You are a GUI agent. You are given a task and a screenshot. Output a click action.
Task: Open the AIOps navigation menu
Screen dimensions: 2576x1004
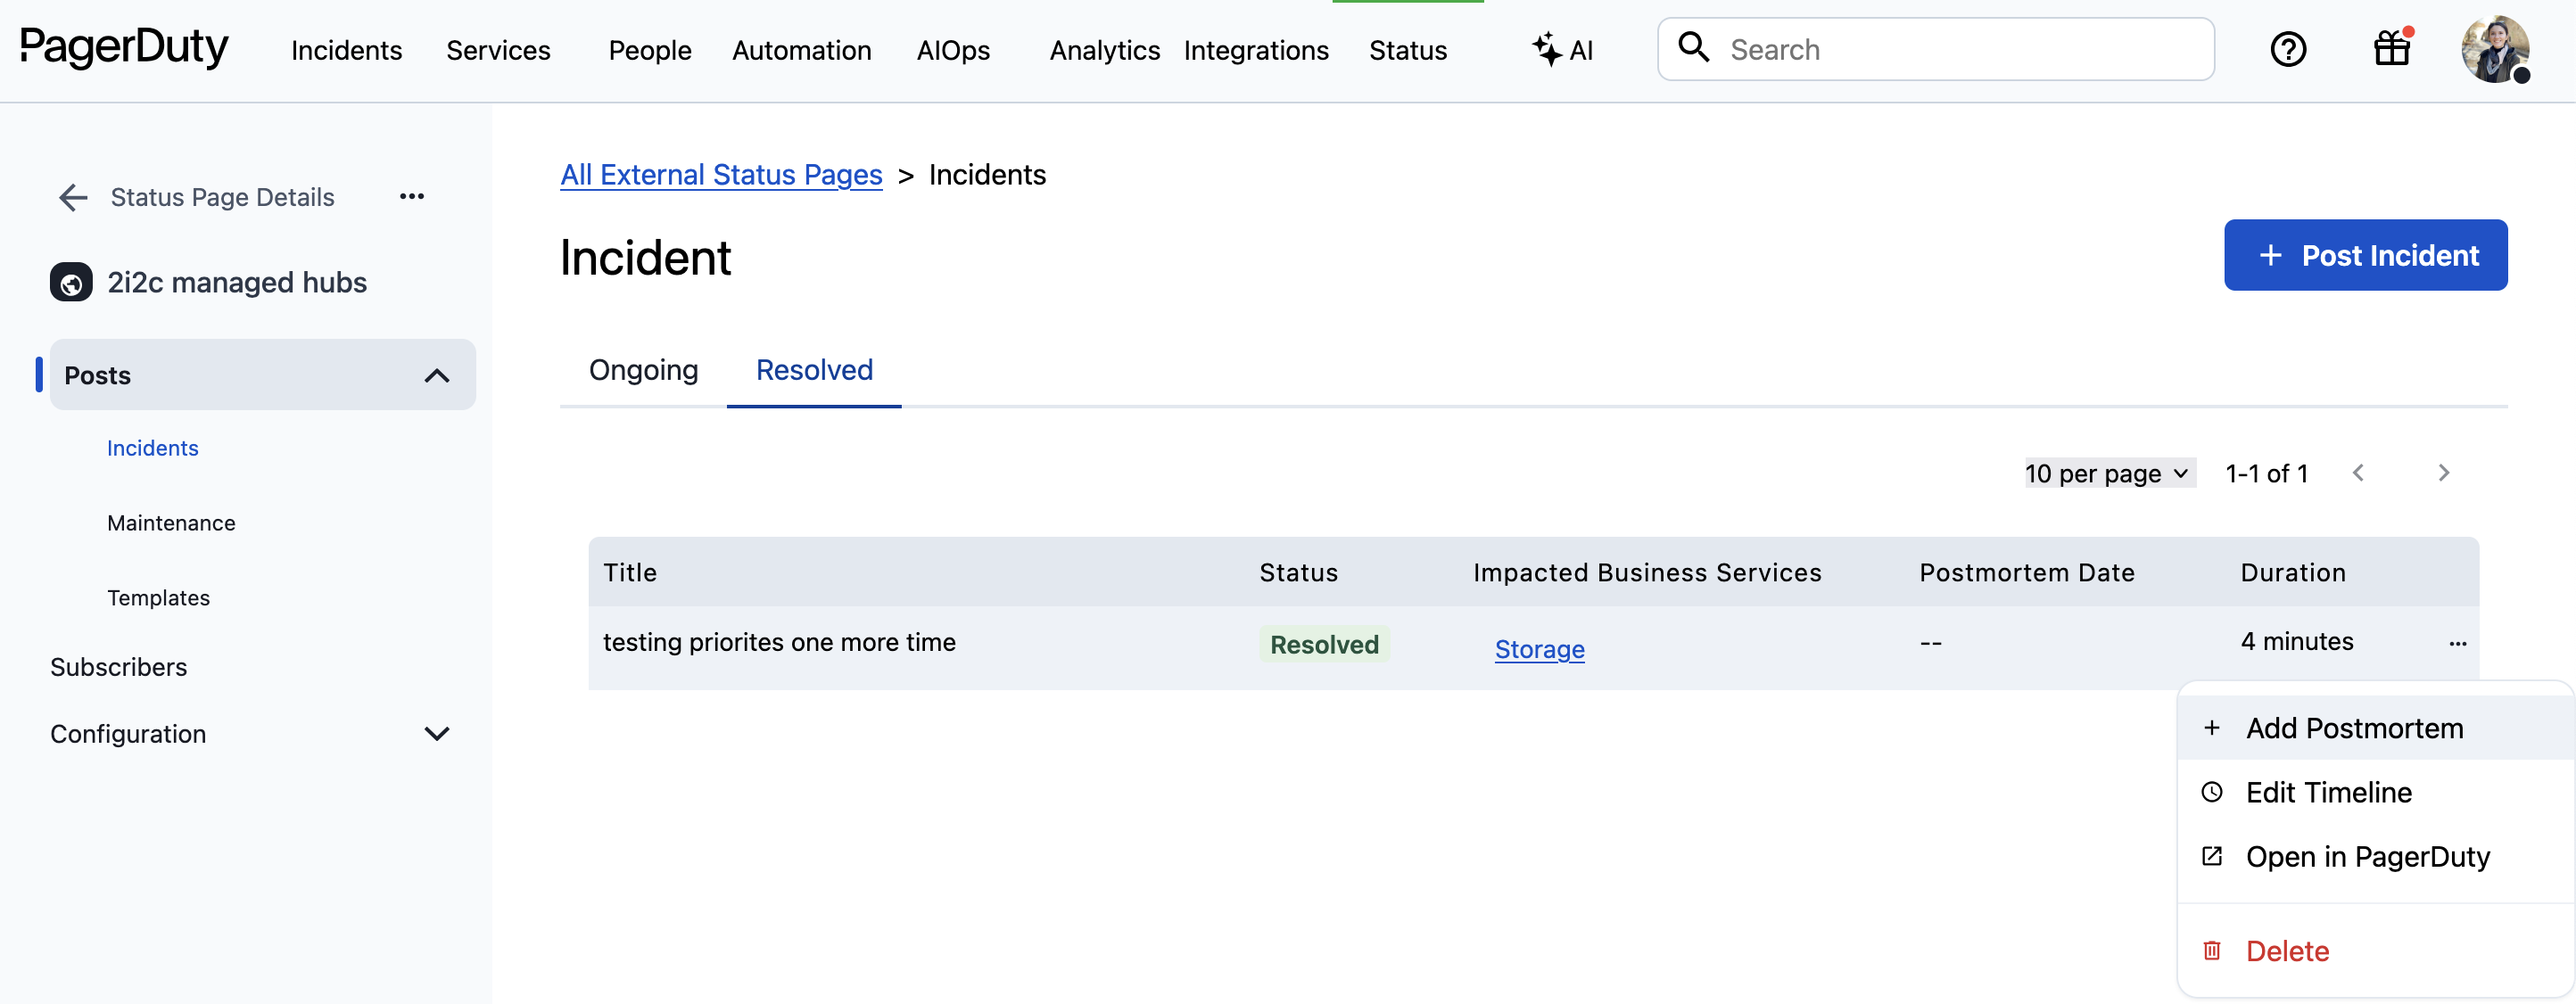(953, 50)
